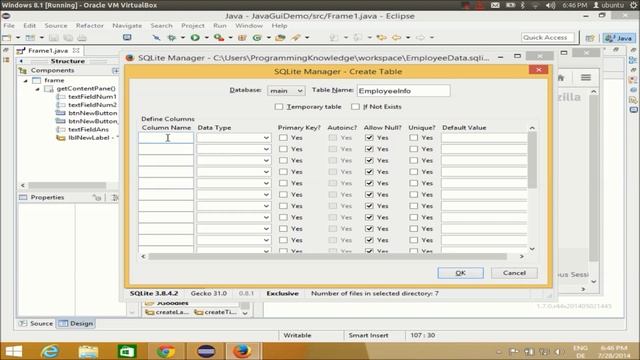Click the Structure panel horizontal scrollbar
Viewport: 640px width, 360px height.
pos(67,185)
